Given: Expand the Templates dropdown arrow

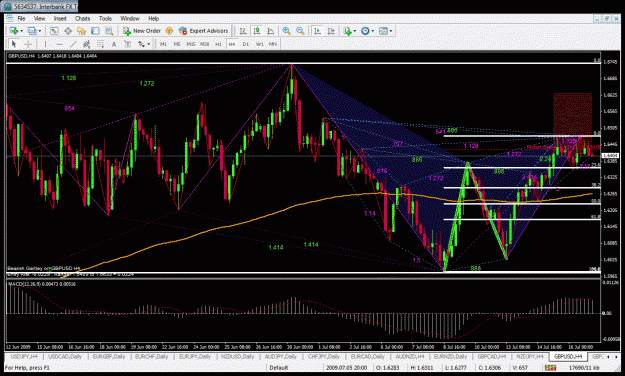Looking at the screenshot, I should [391, 31].
